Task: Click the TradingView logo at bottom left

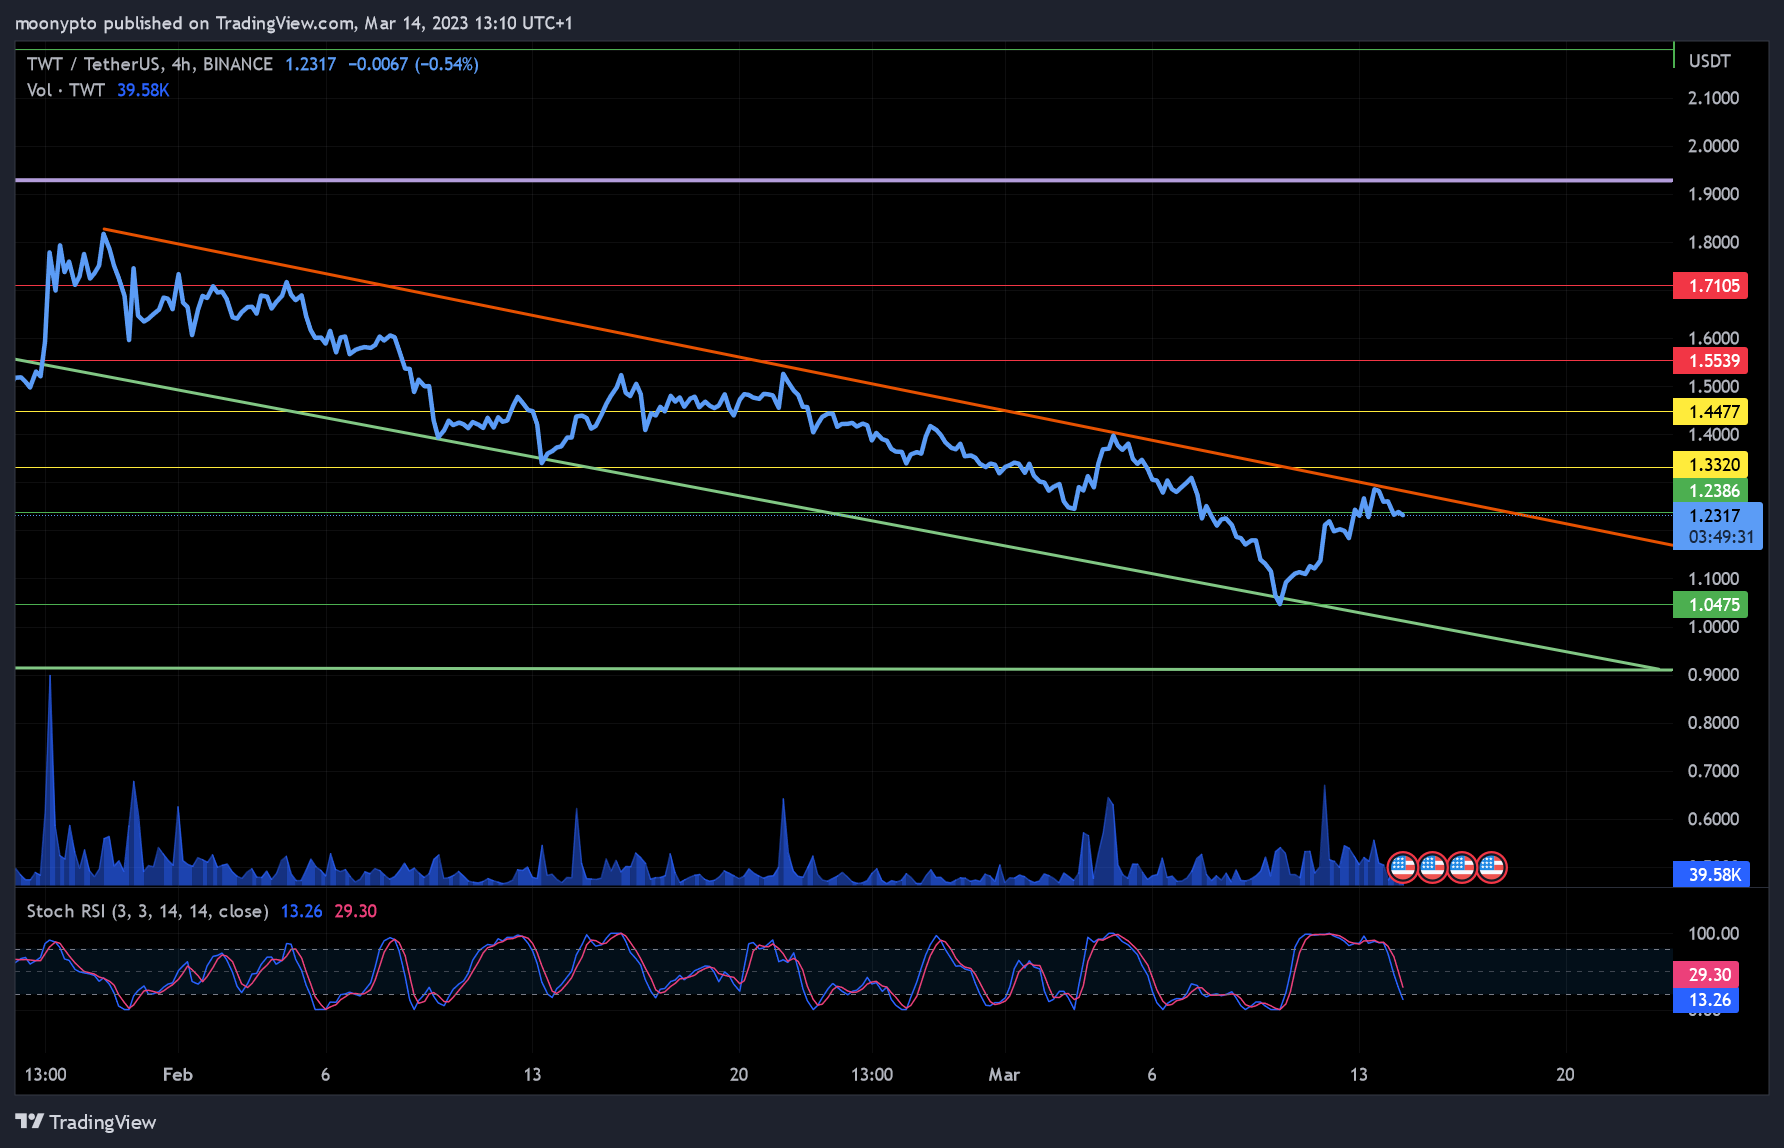Action: click(86, 1122)
